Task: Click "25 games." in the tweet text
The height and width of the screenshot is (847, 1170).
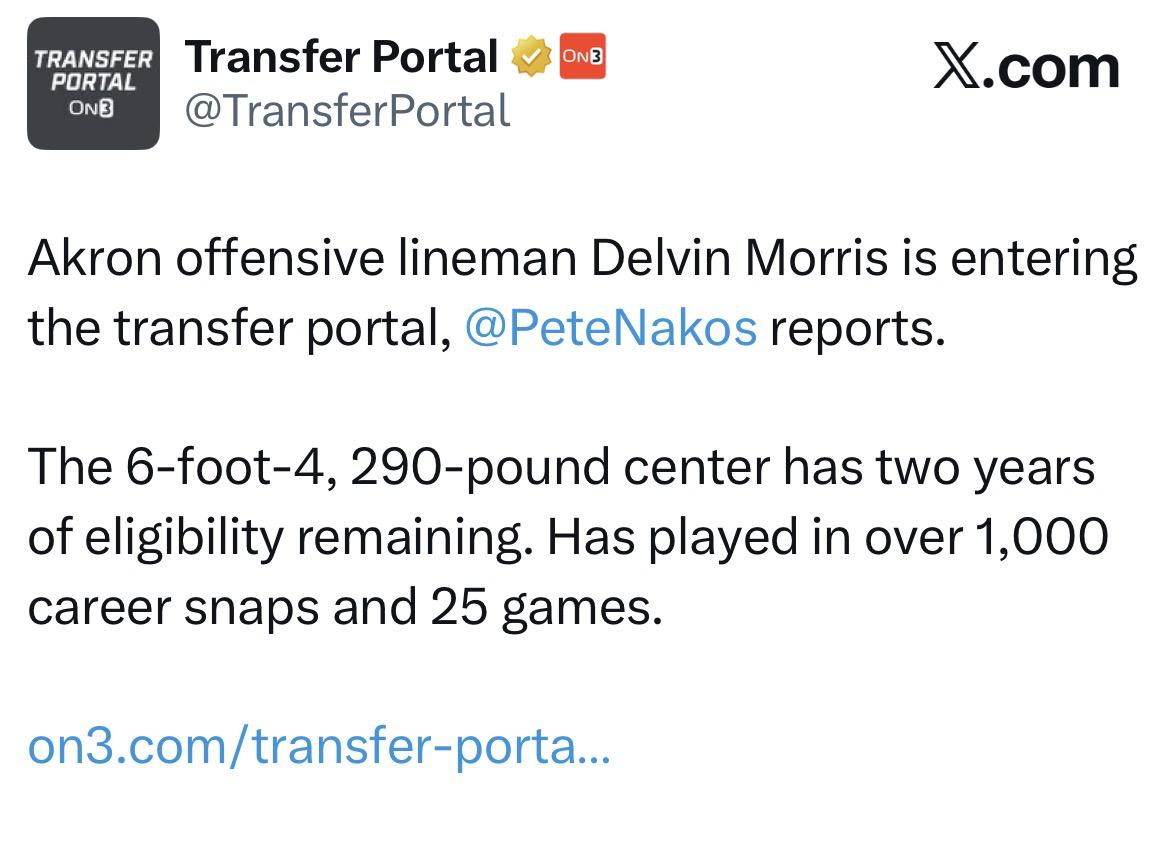Action: pyautogui.click(x=547, y=607)
